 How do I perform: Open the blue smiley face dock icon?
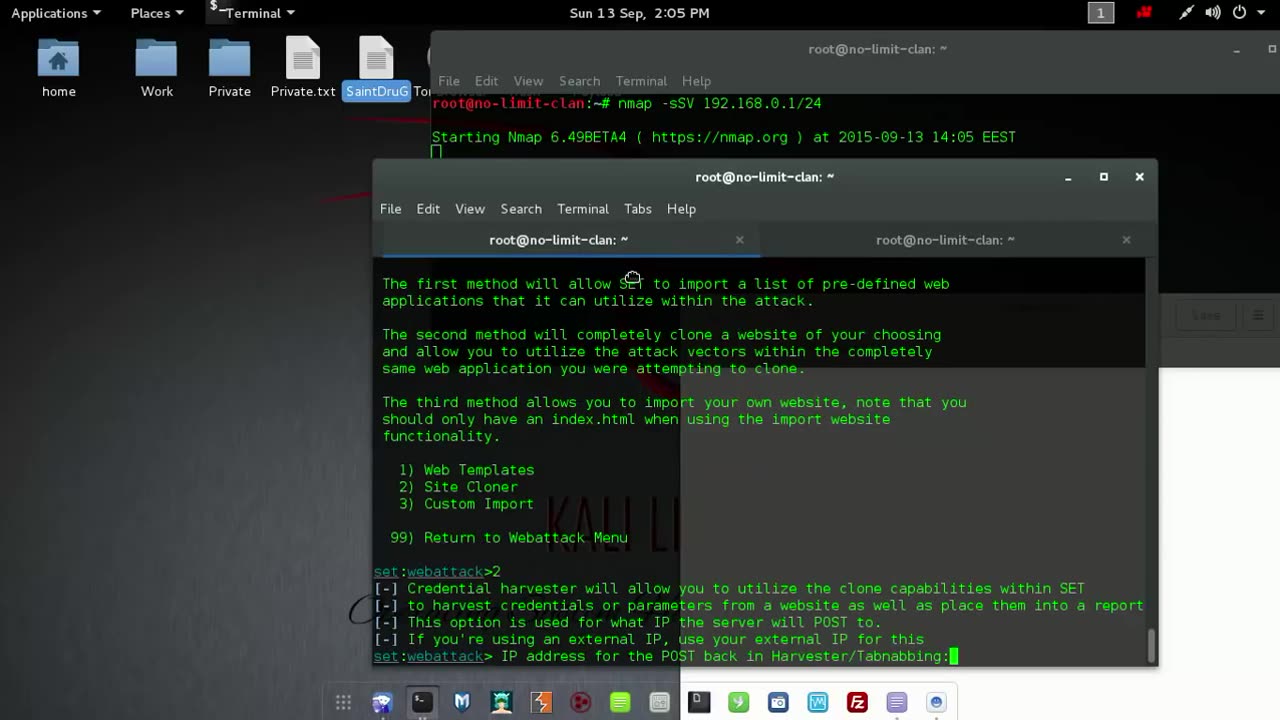point(937,703)
